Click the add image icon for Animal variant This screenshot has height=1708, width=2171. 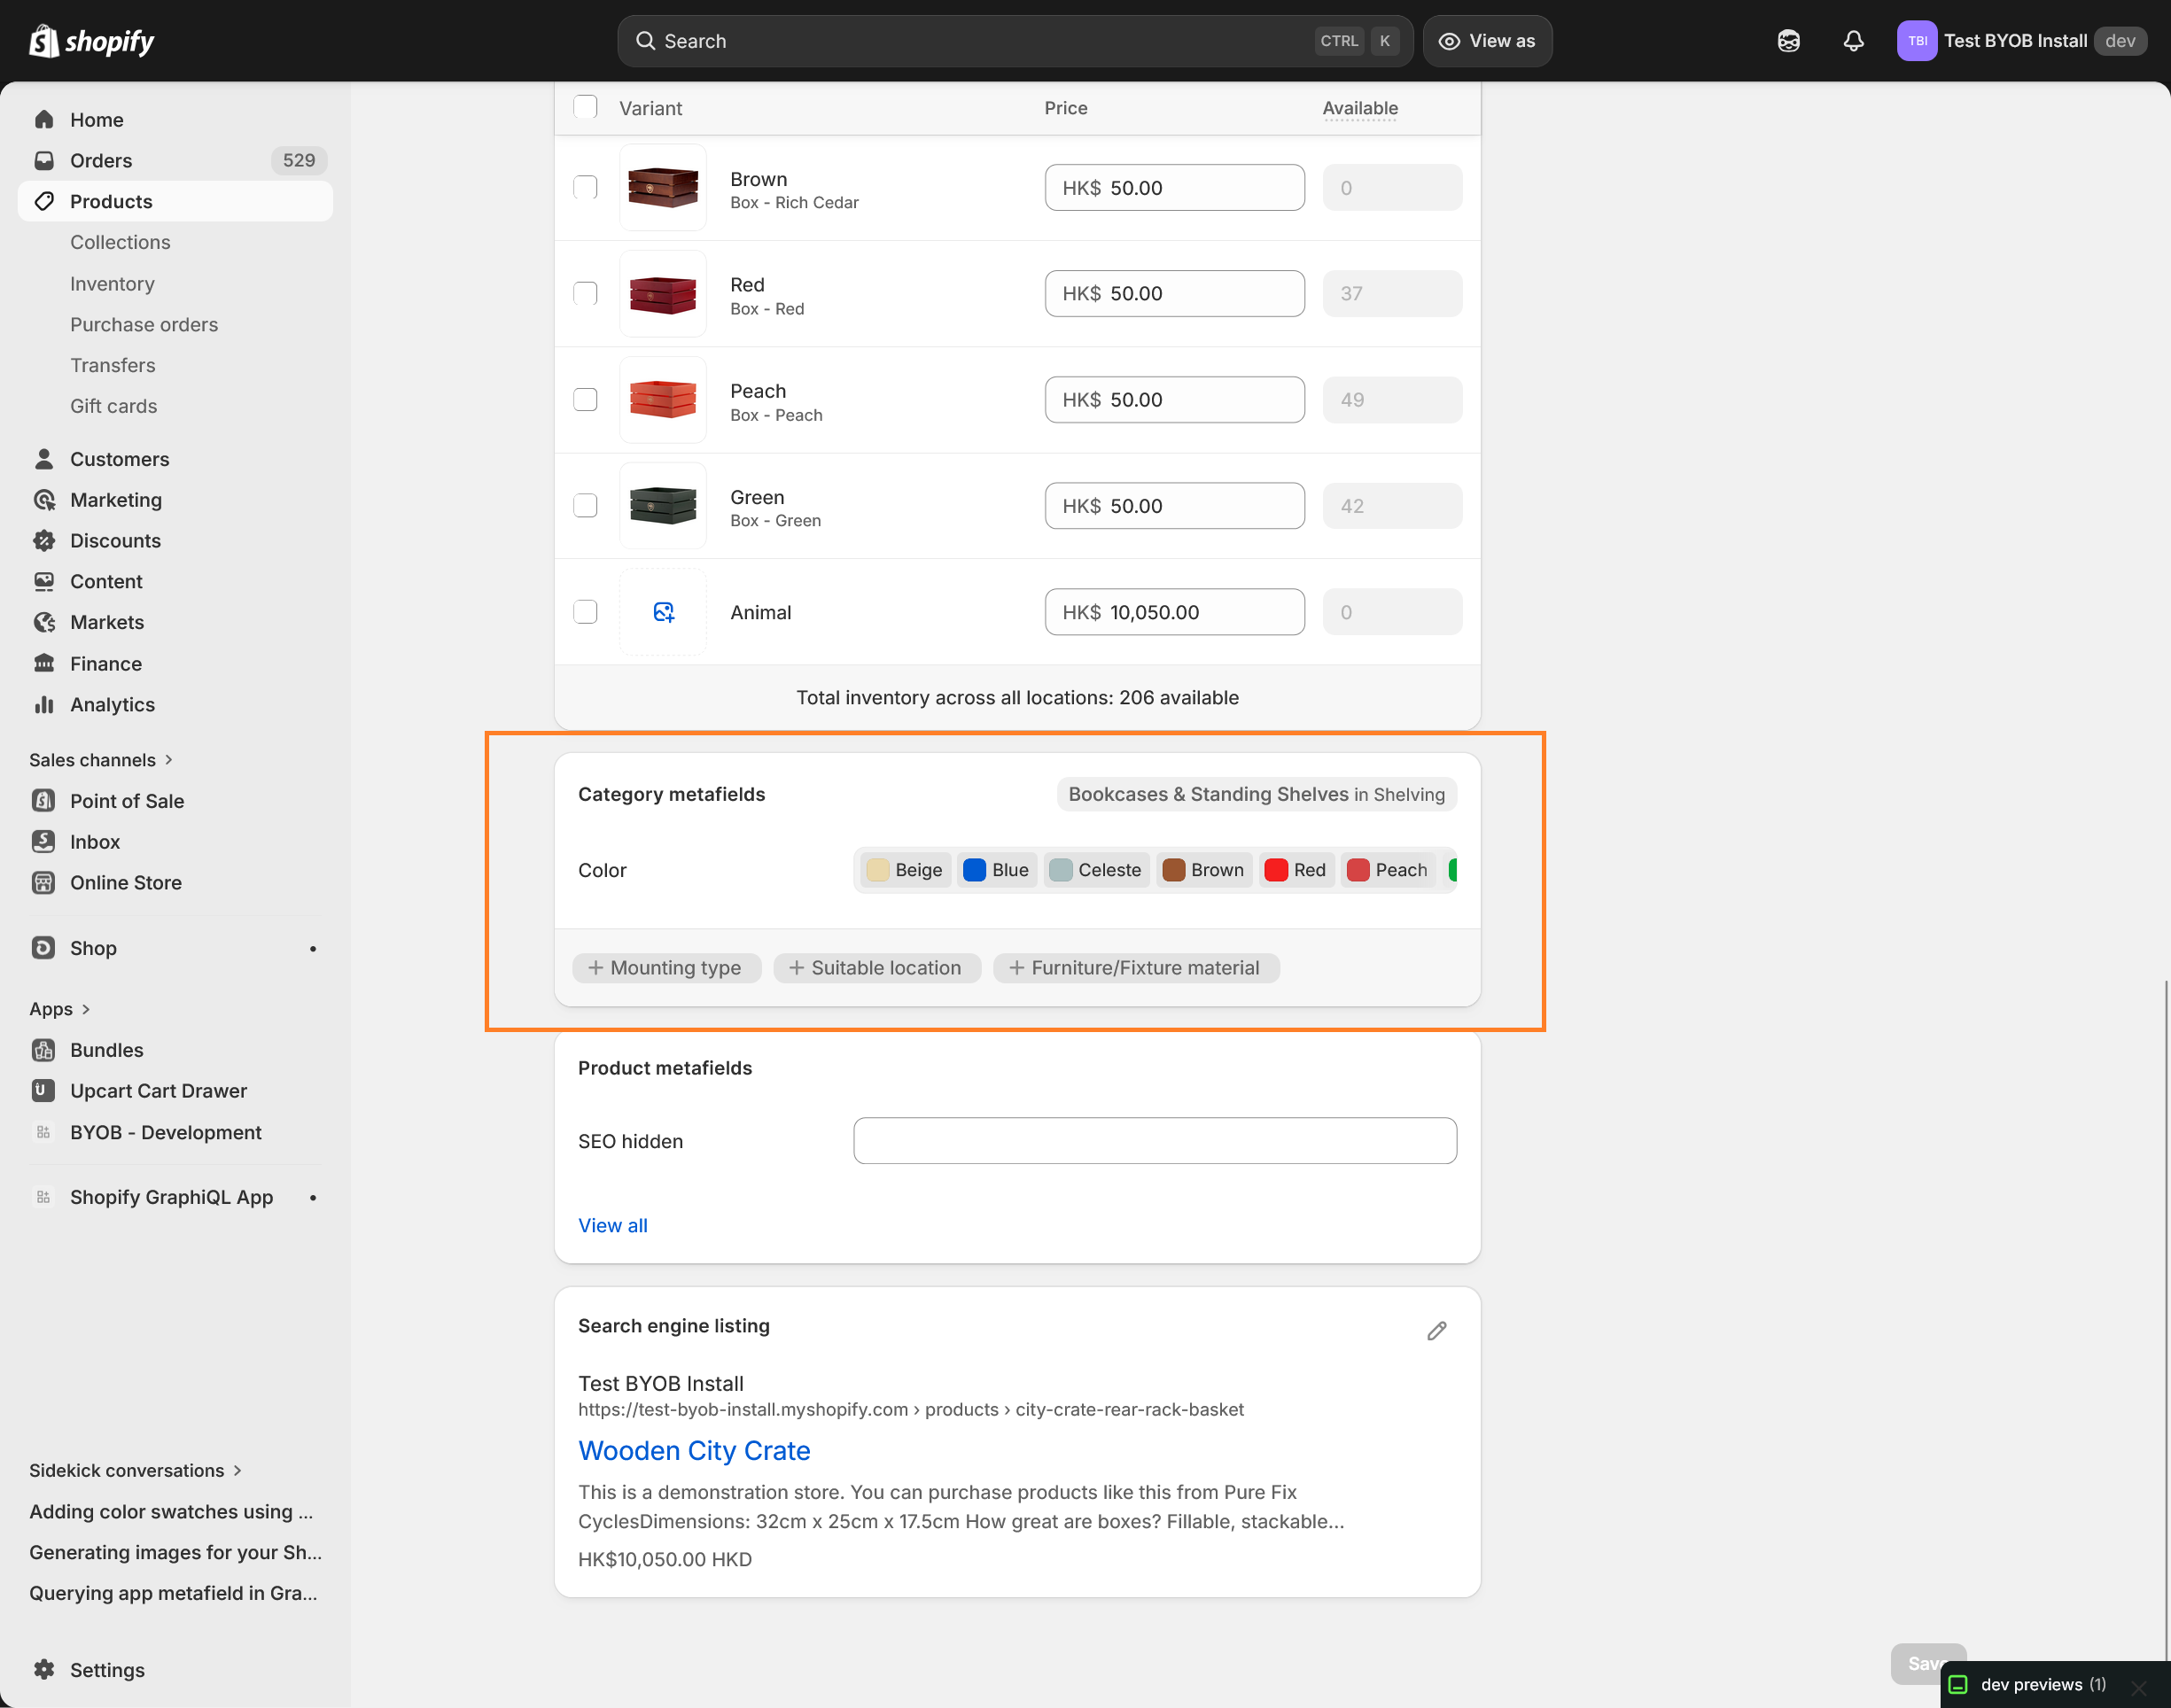[x=663, y=612]
